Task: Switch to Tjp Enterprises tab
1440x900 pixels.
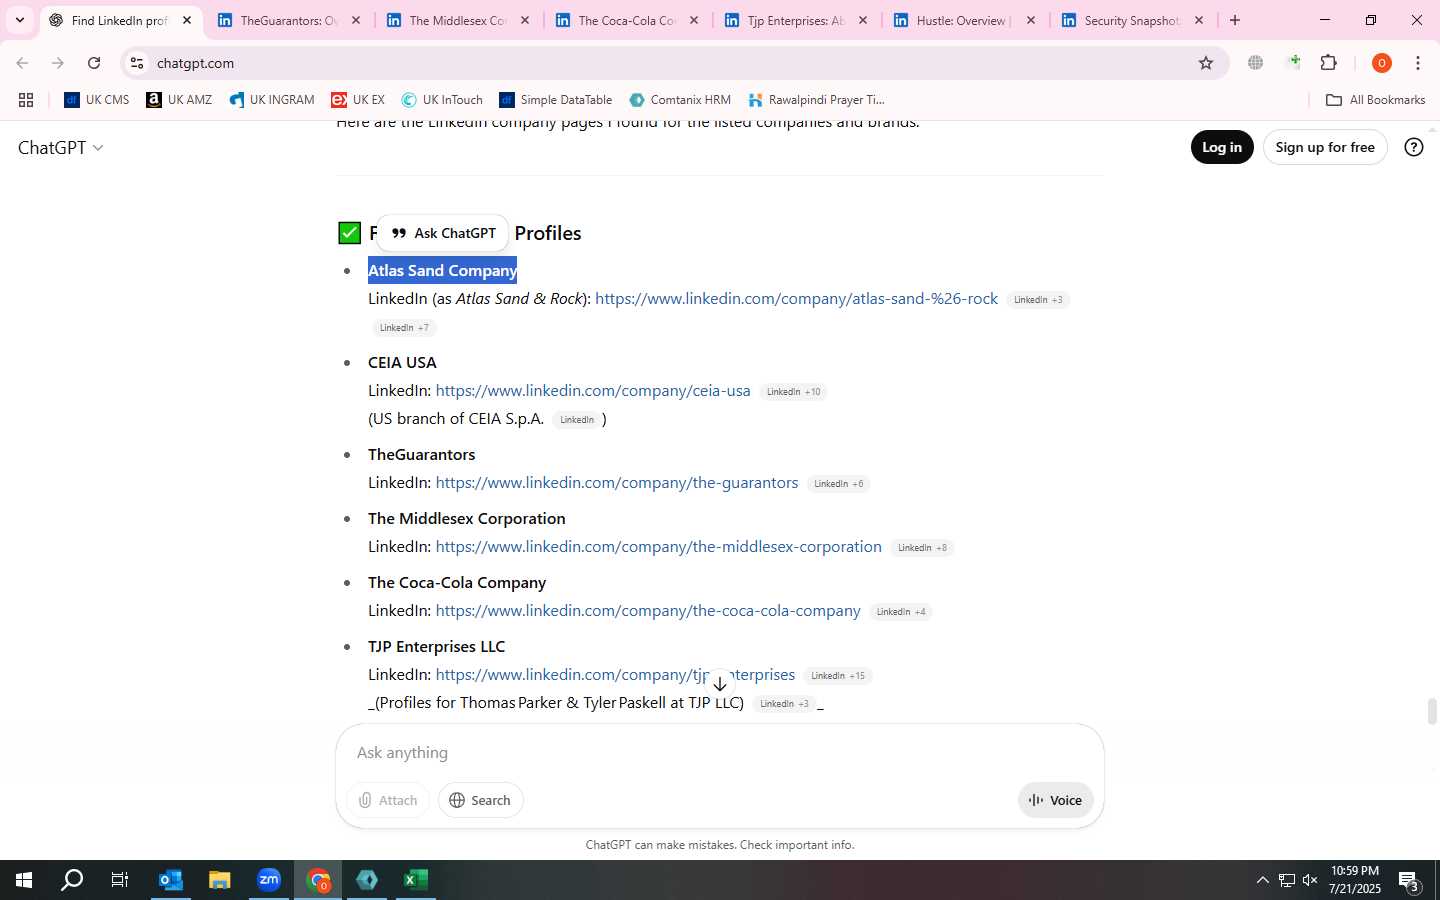Action: coord(795,20)
